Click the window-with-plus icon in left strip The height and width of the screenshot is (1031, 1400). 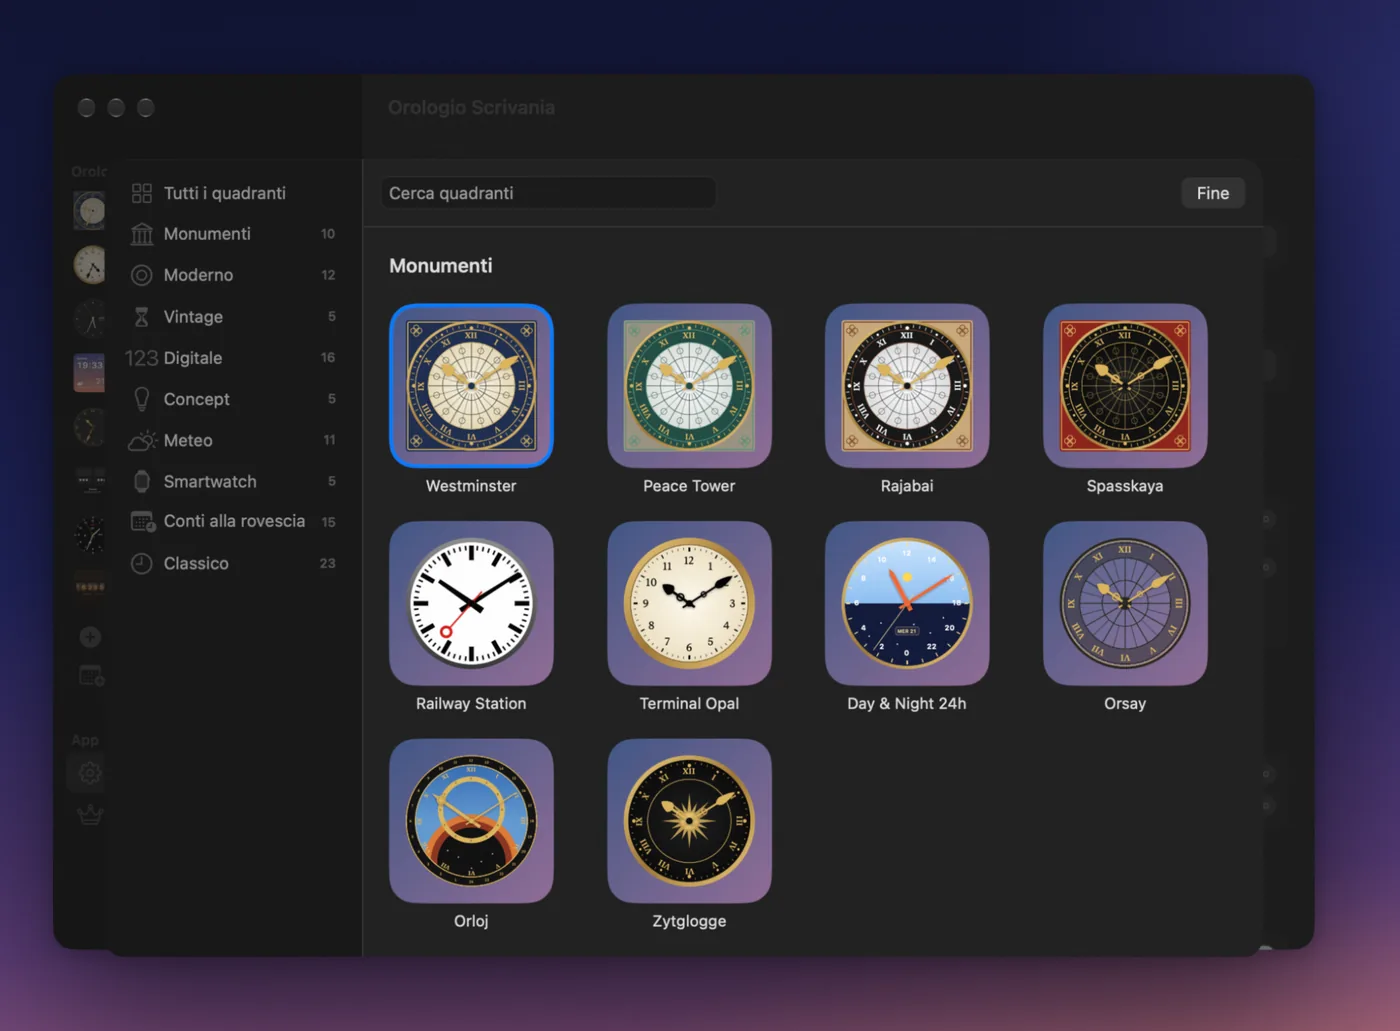point(91,677)
